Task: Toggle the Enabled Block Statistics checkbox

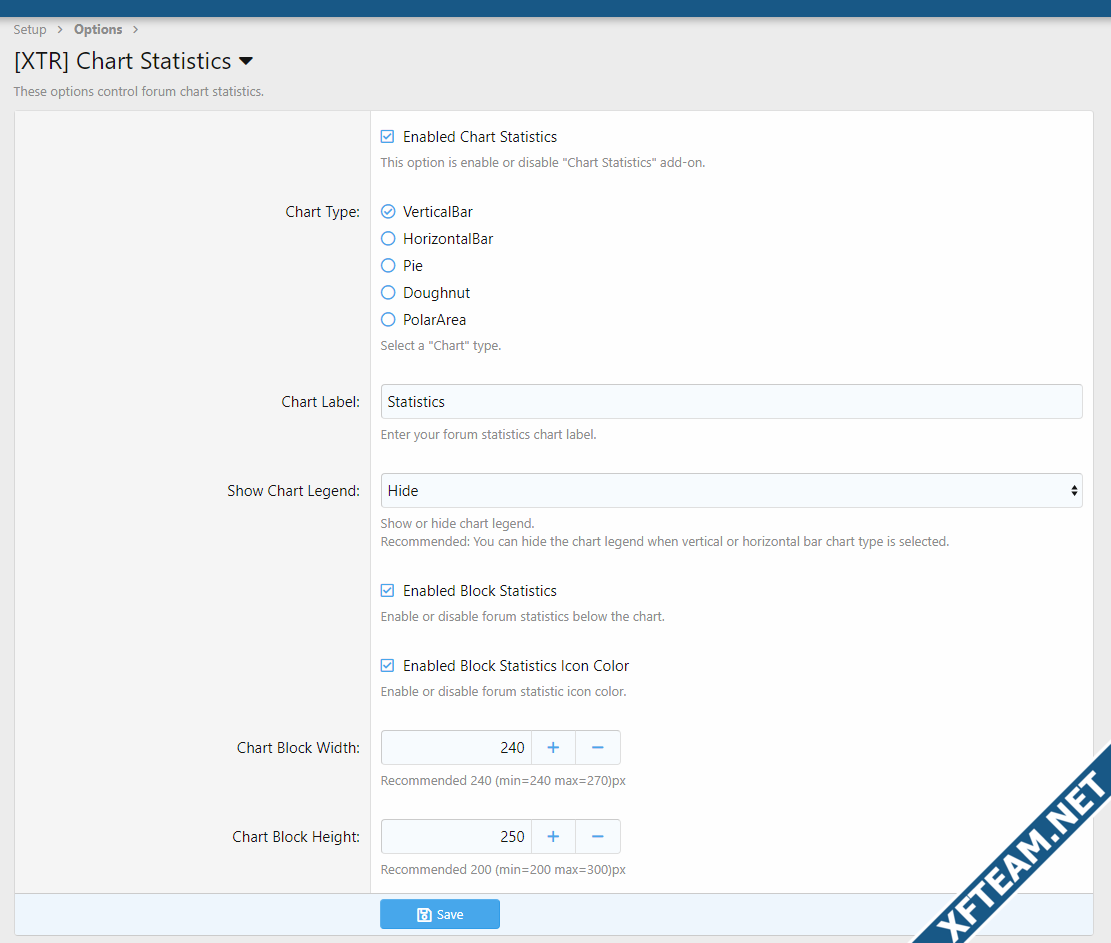Action: point(388,591)
